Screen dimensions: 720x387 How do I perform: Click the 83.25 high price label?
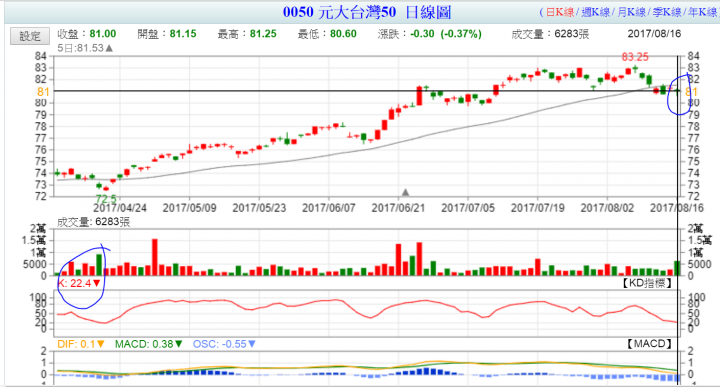pos(635,57)
